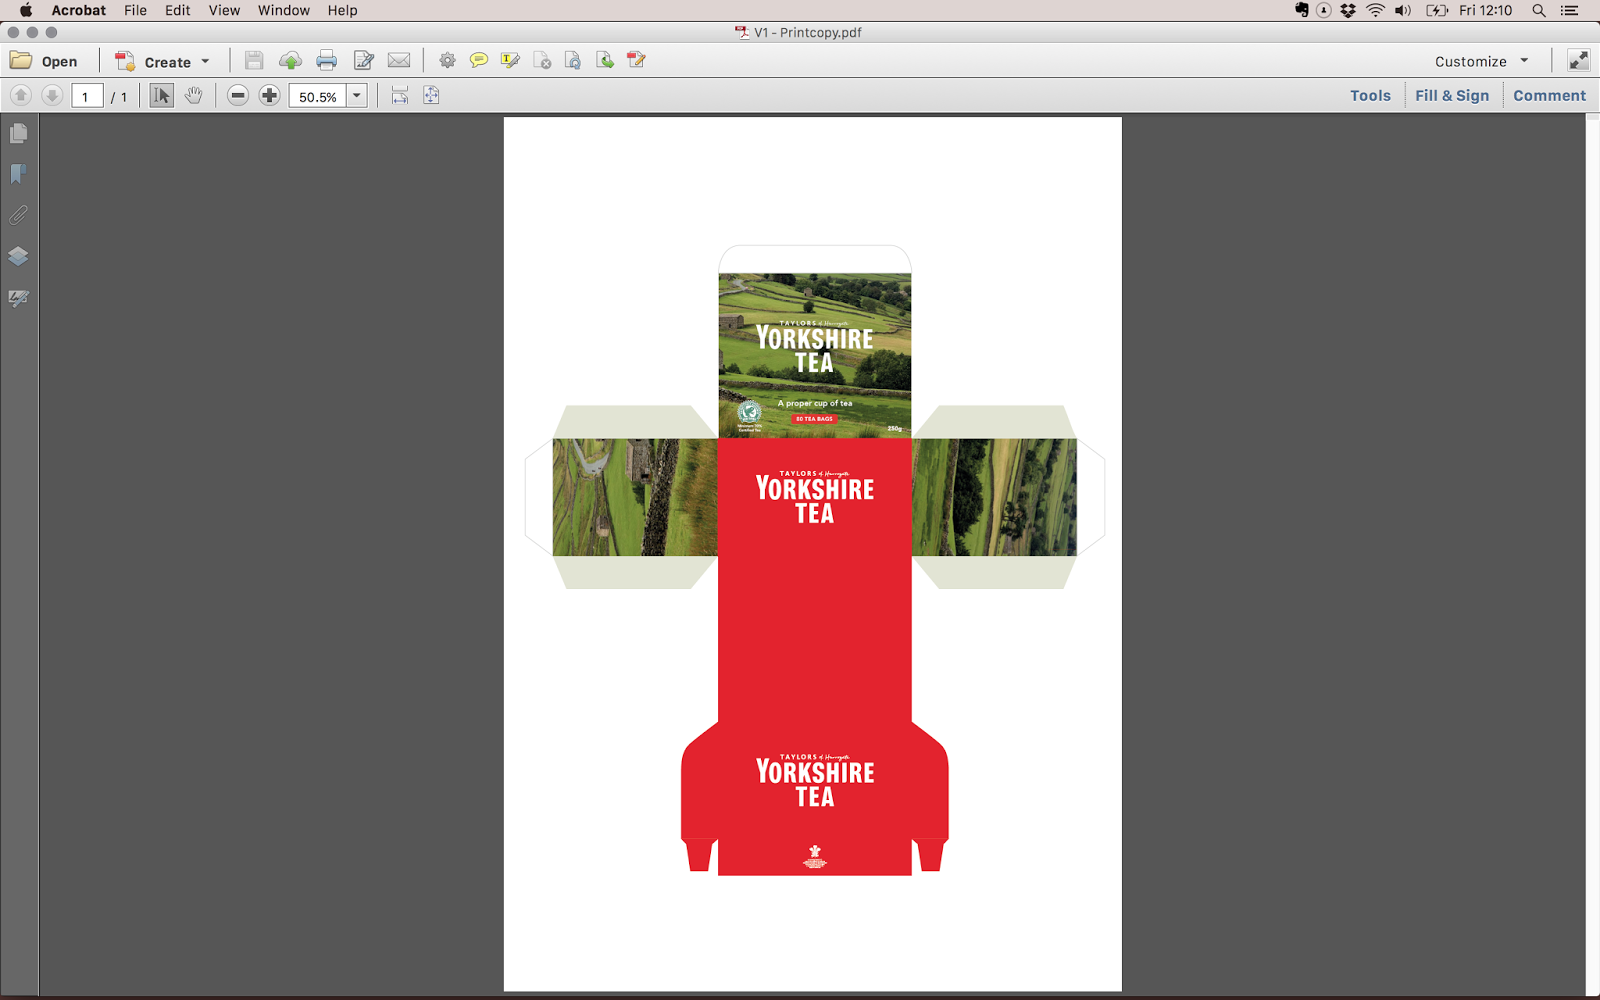1600x1000 pixels.
Task: Click the delete page icon
Action: click(x=542, y=61)
